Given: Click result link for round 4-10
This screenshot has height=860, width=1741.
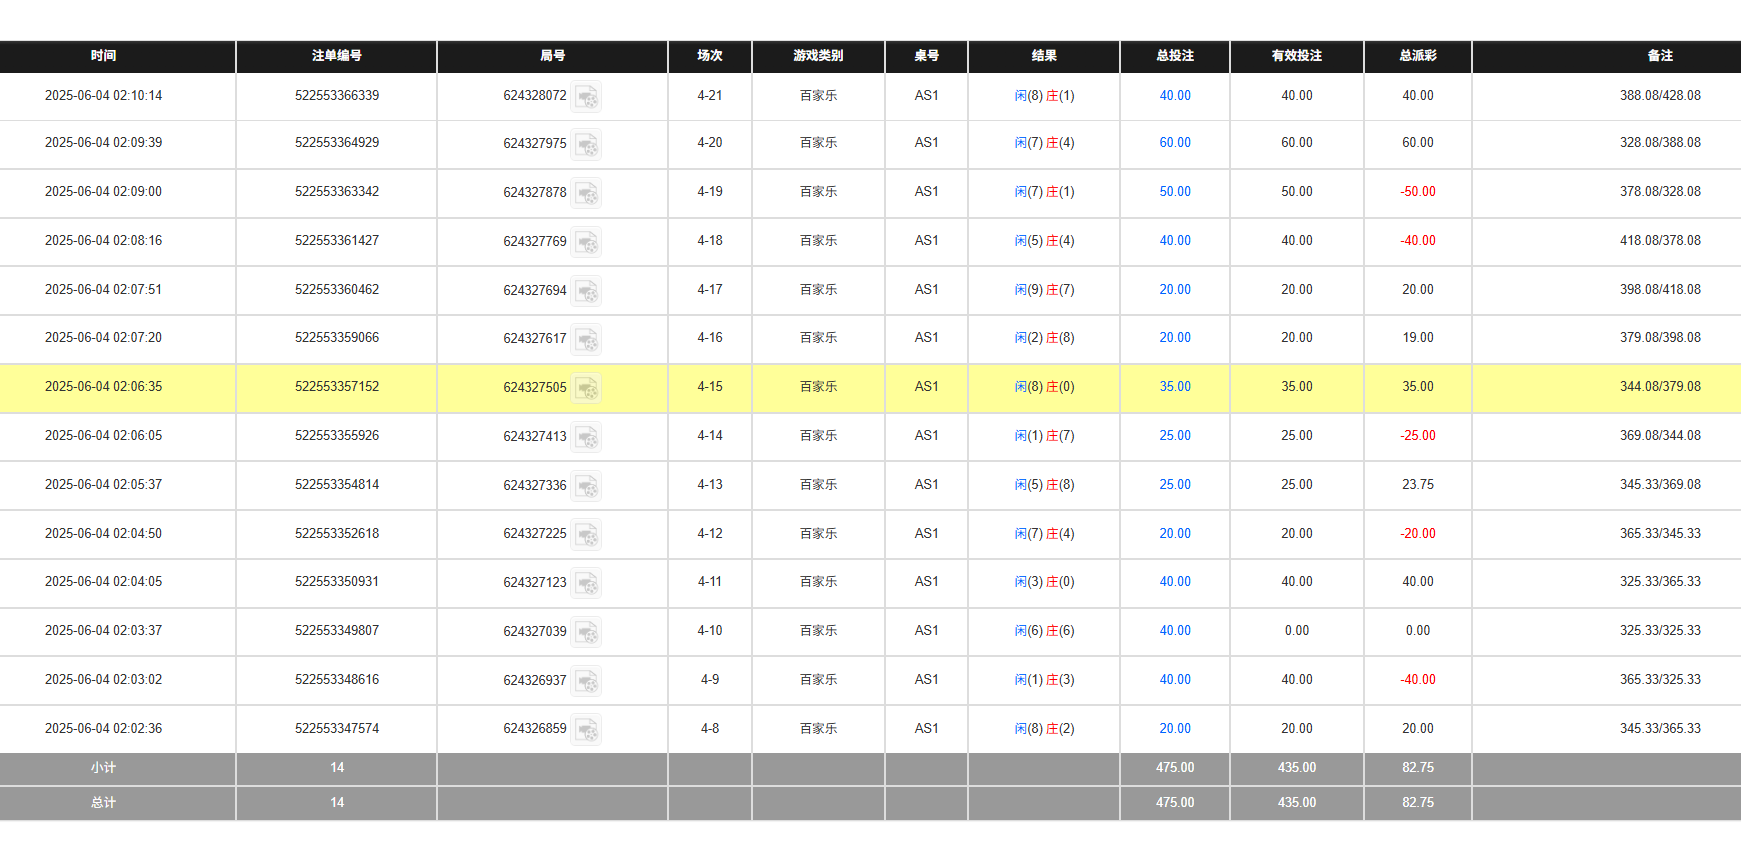Looking at the screenshot, I should [x=1044, y=631].
